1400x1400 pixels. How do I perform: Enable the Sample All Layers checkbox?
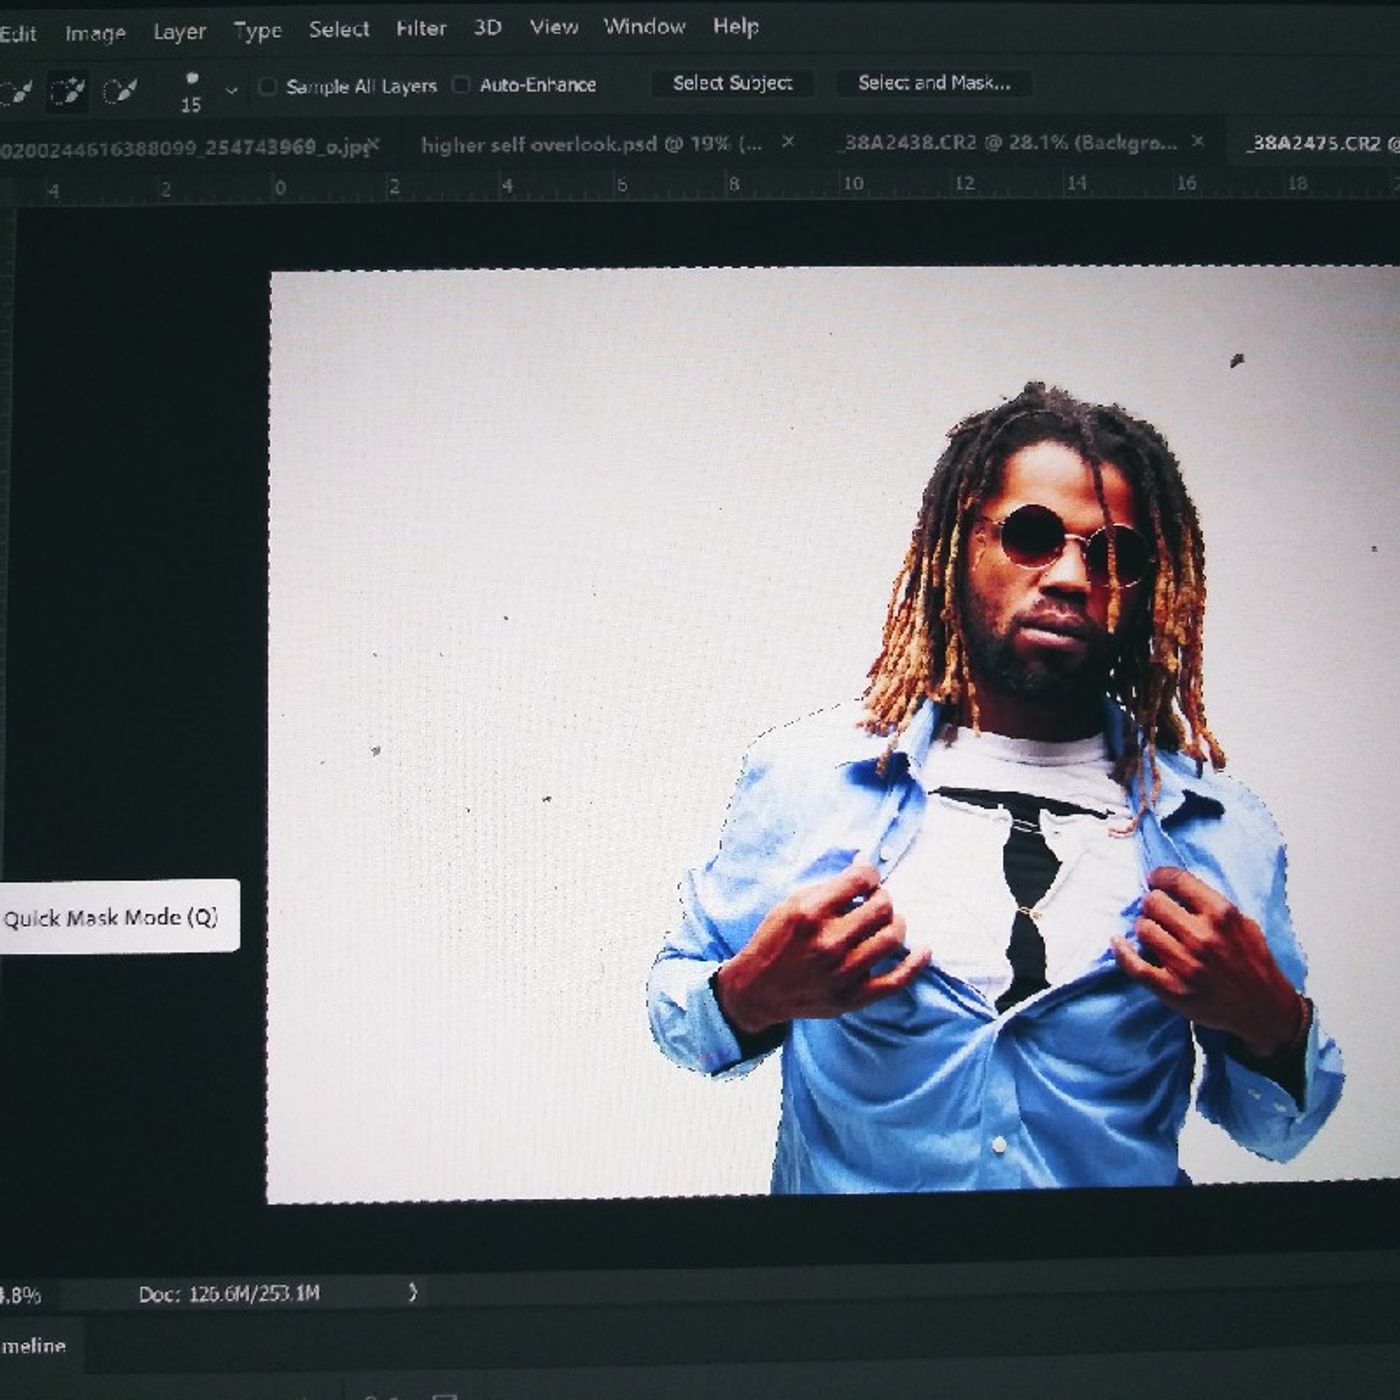[267, 86]
